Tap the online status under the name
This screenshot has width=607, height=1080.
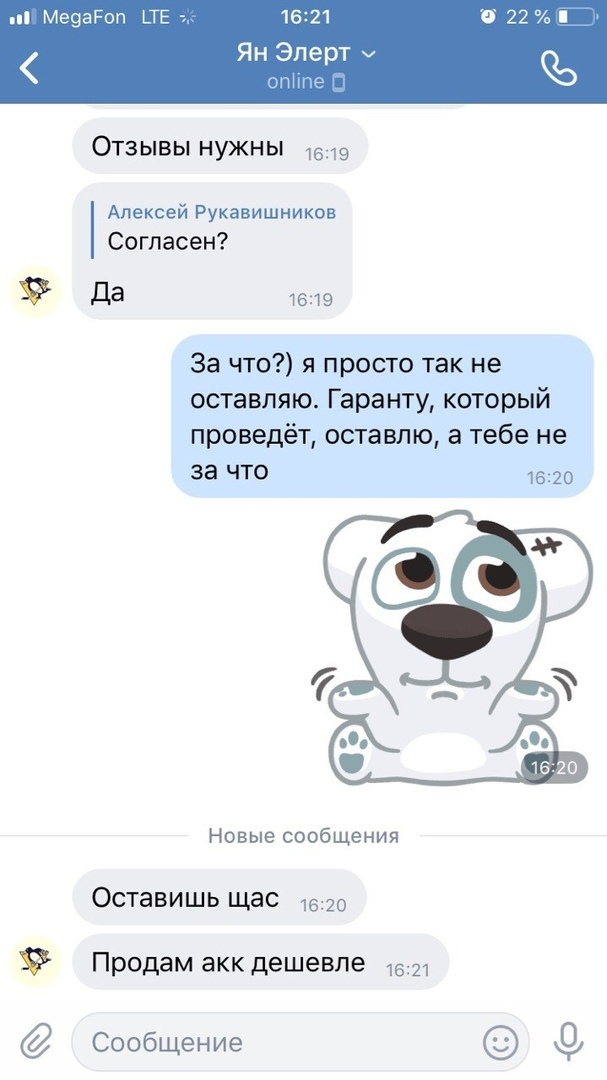point(305,82)
